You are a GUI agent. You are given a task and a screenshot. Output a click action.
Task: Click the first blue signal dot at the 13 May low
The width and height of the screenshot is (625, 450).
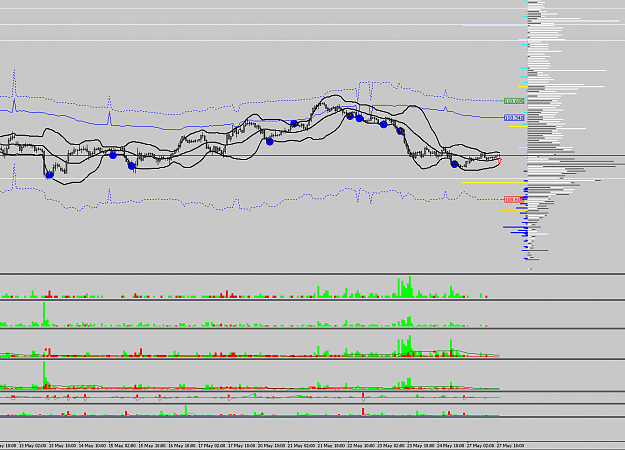point(49,175)
